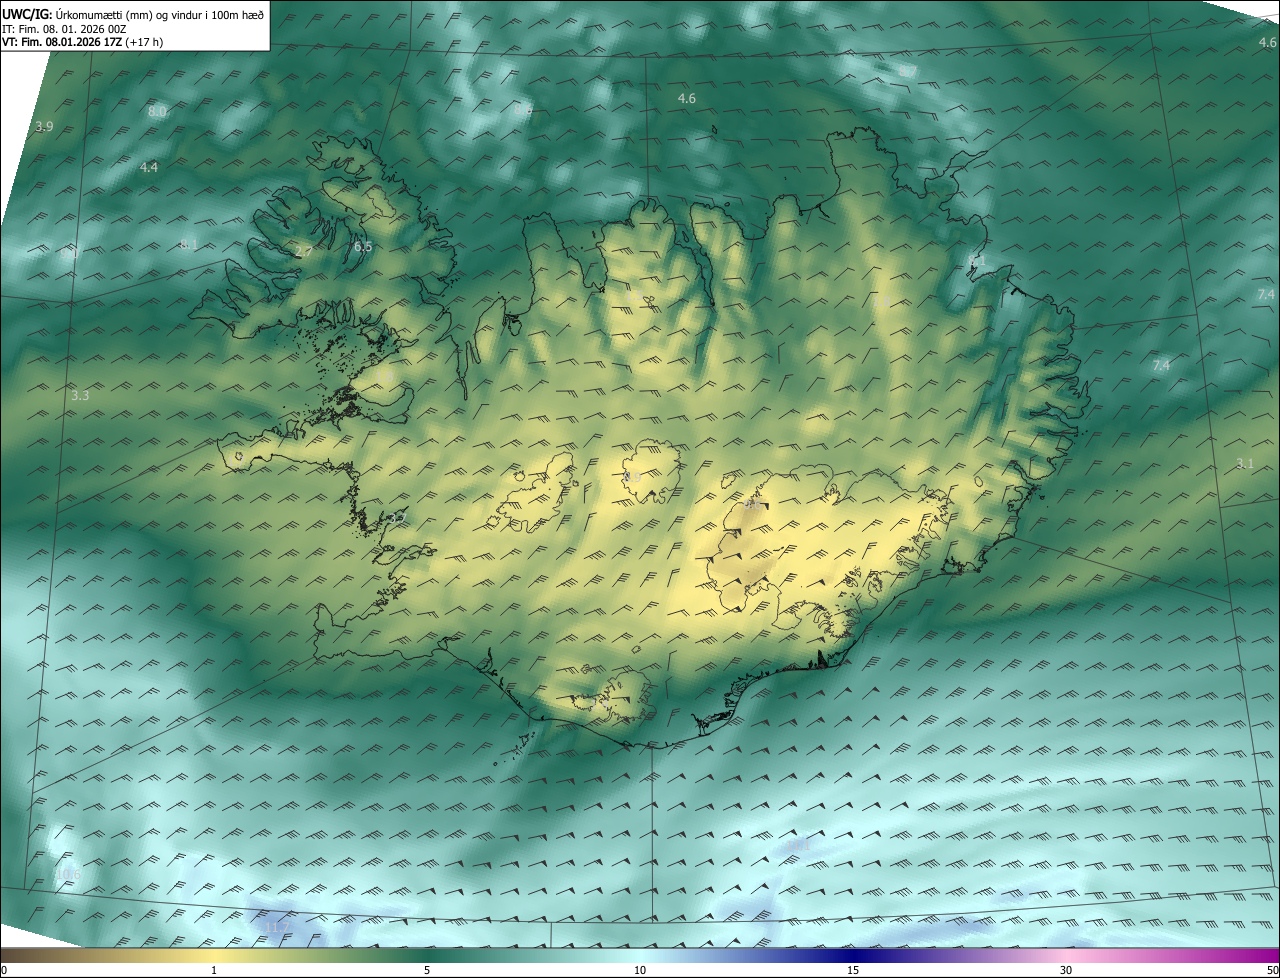Screen dimensions: 1280x978
Task: Select the '6.5' value in the Westfjords
Action: coord(363,246)
